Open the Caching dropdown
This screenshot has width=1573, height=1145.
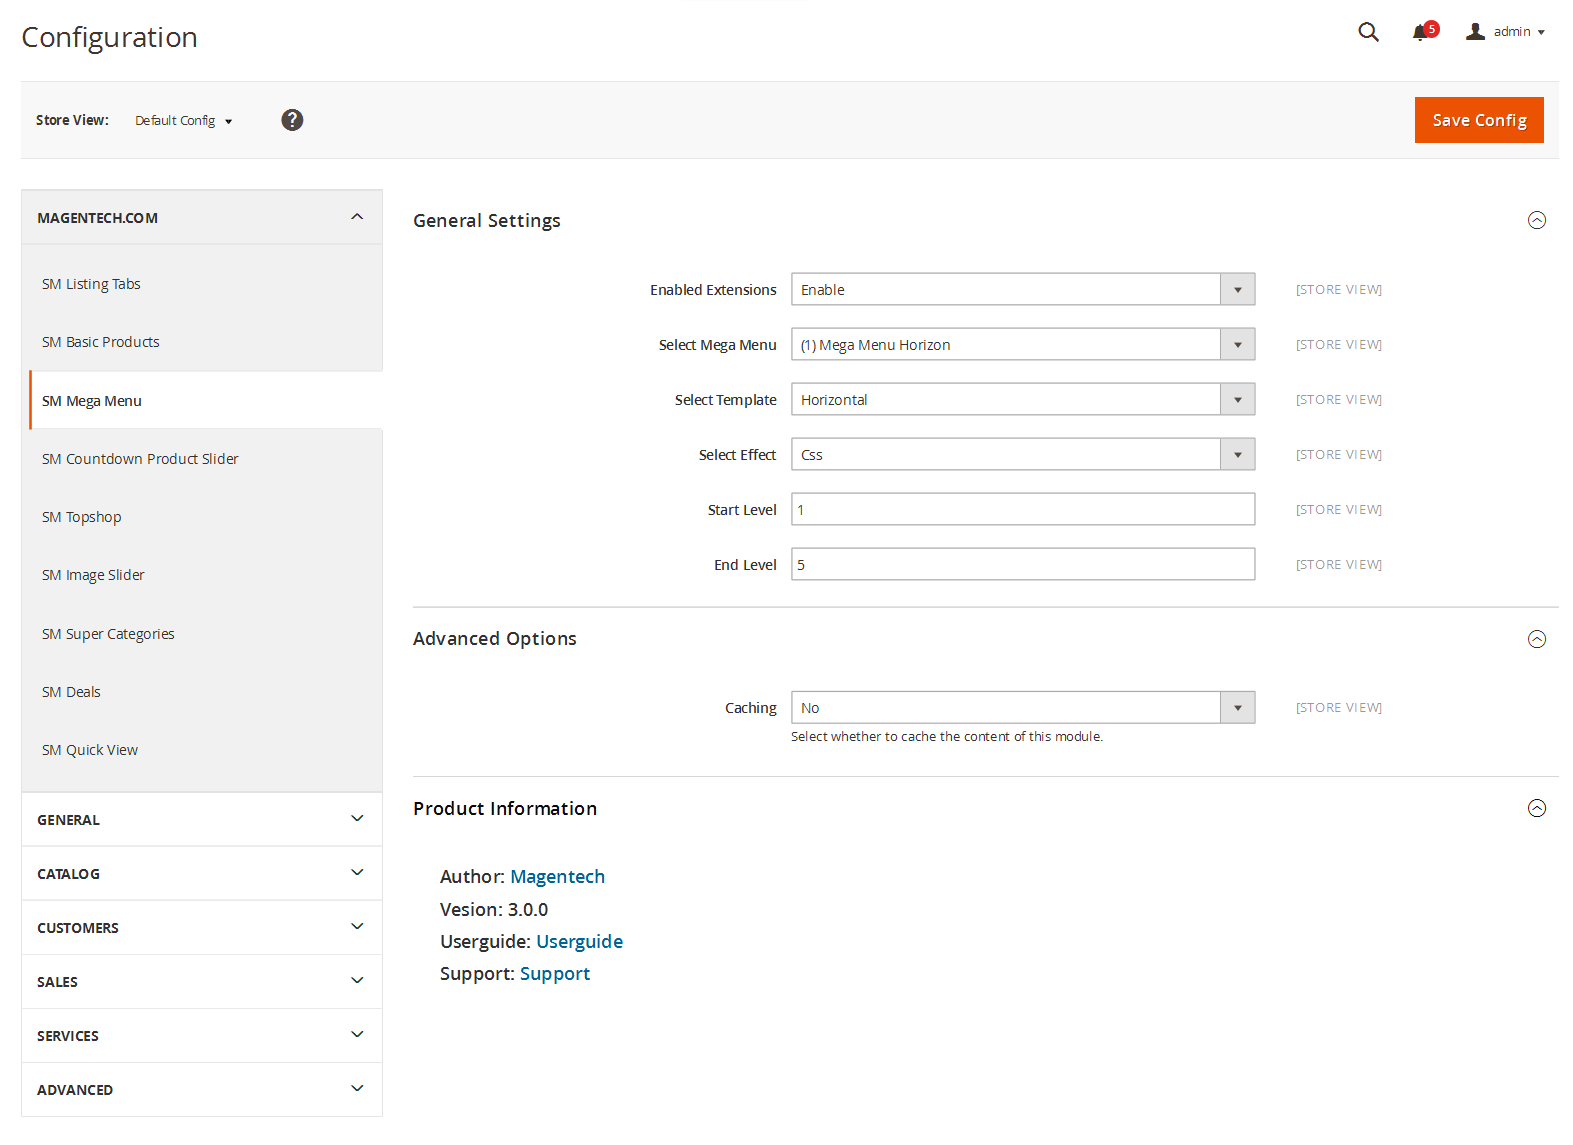(x=1022, y=708)
